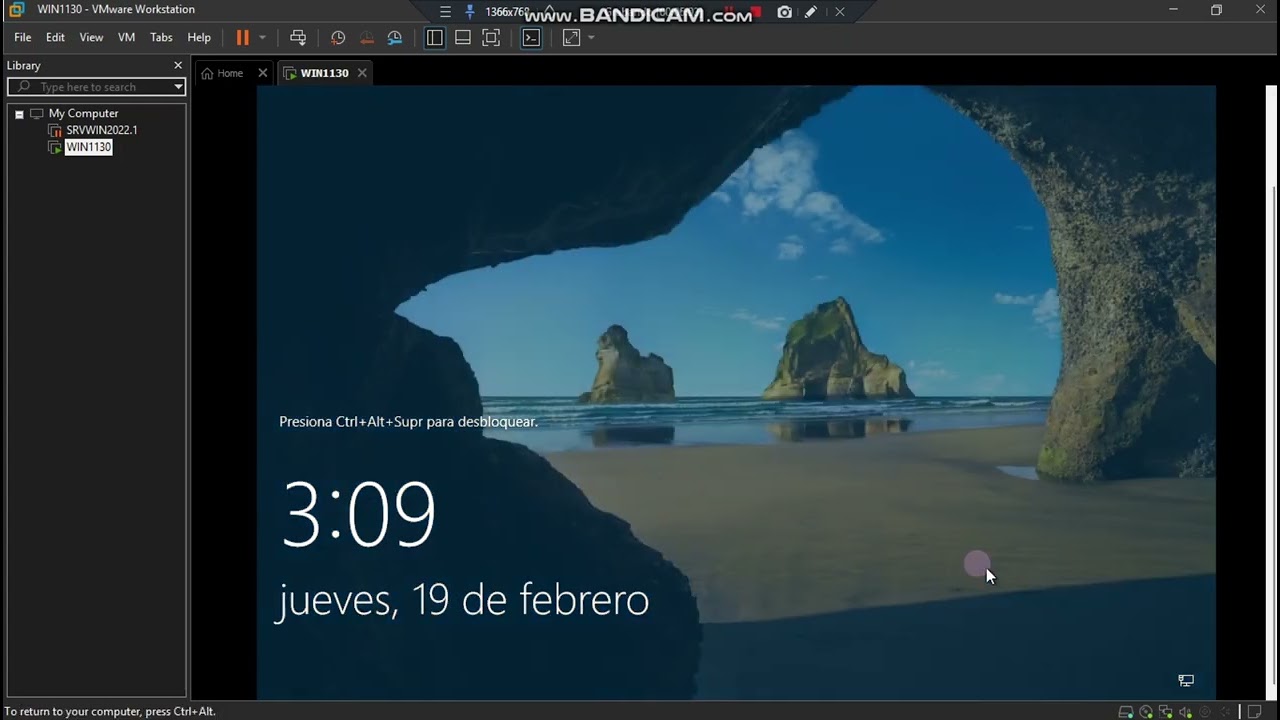Click the network adapter status icon

pyautogui.click(x=1166, y=712)
